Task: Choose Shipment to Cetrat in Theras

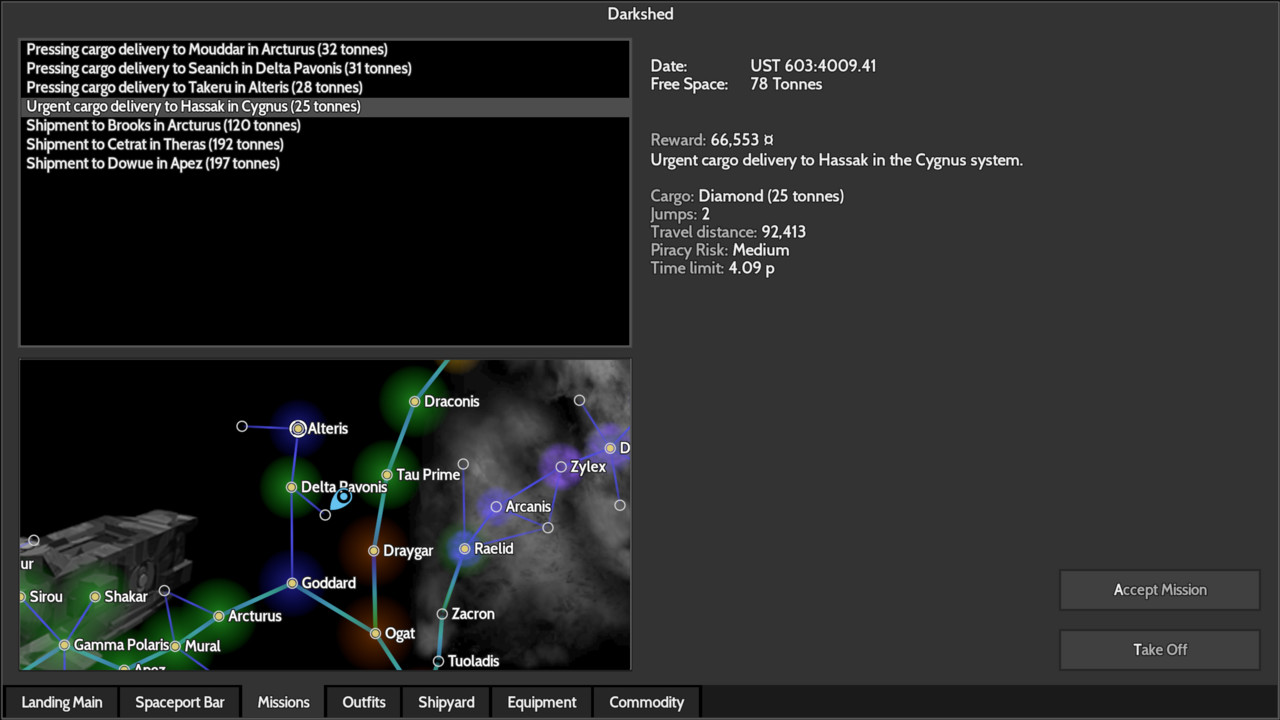Action: pyautogui.click(x=155, y=144)
